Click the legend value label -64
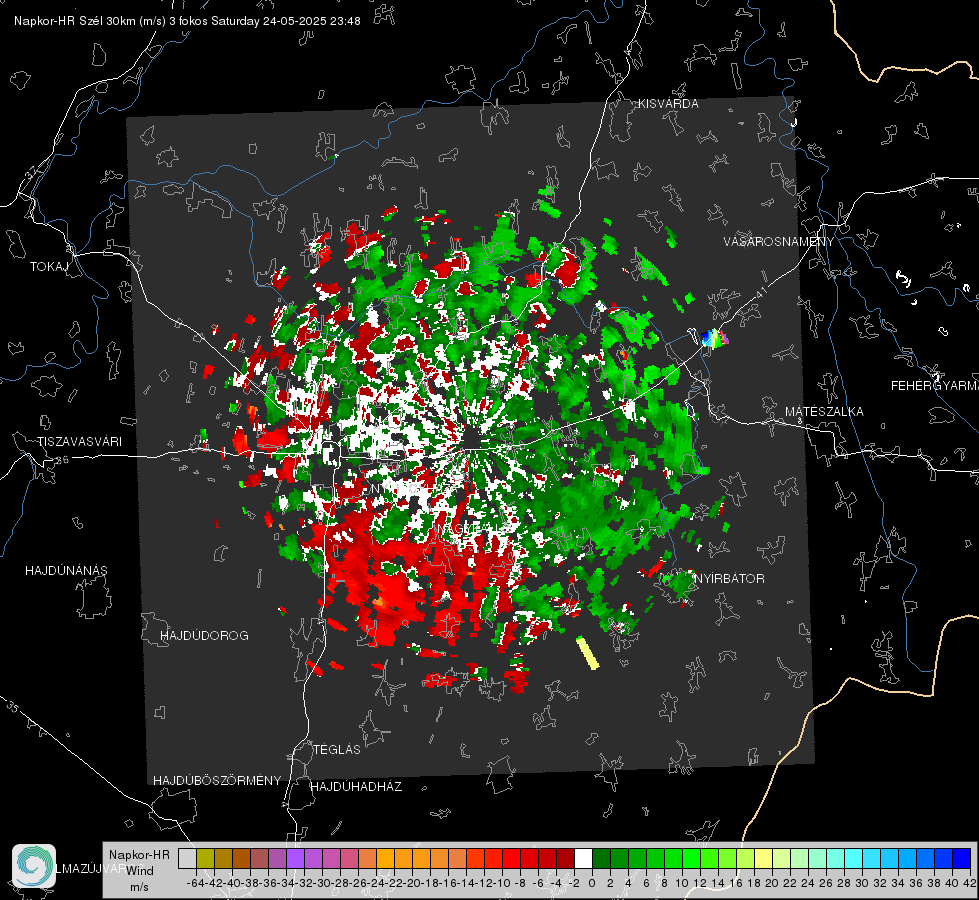Screen dimensions: 979x900 [195, 883]
